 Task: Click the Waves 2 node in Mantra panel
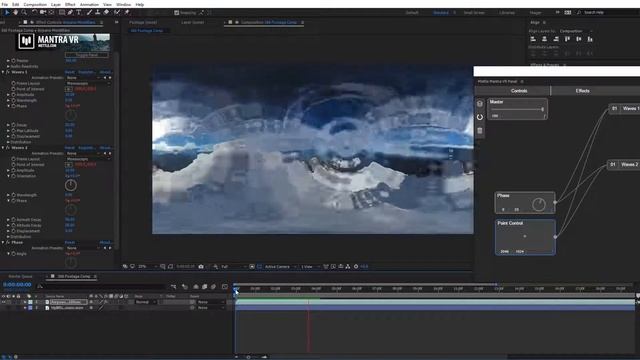[x=624, y=164]
